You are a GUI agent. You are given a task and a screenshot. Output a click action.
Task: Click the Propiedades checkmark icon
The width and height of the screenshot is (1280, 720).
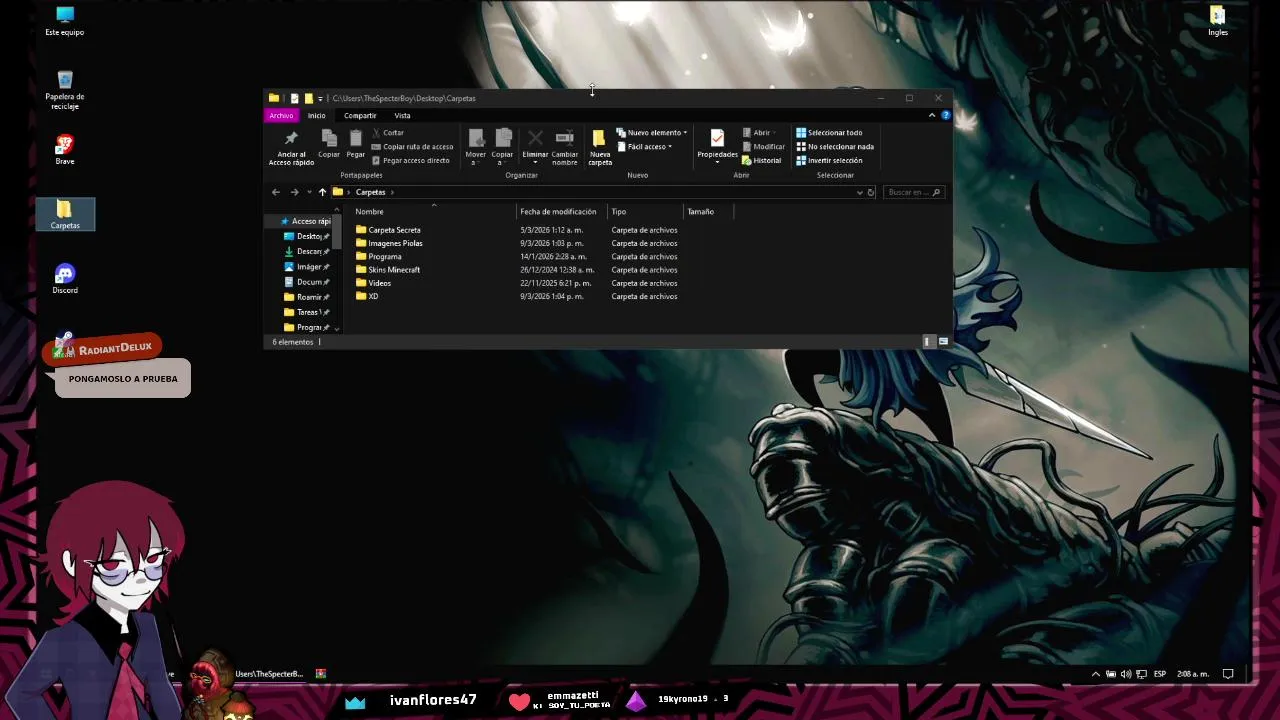[x=717, y=138]
